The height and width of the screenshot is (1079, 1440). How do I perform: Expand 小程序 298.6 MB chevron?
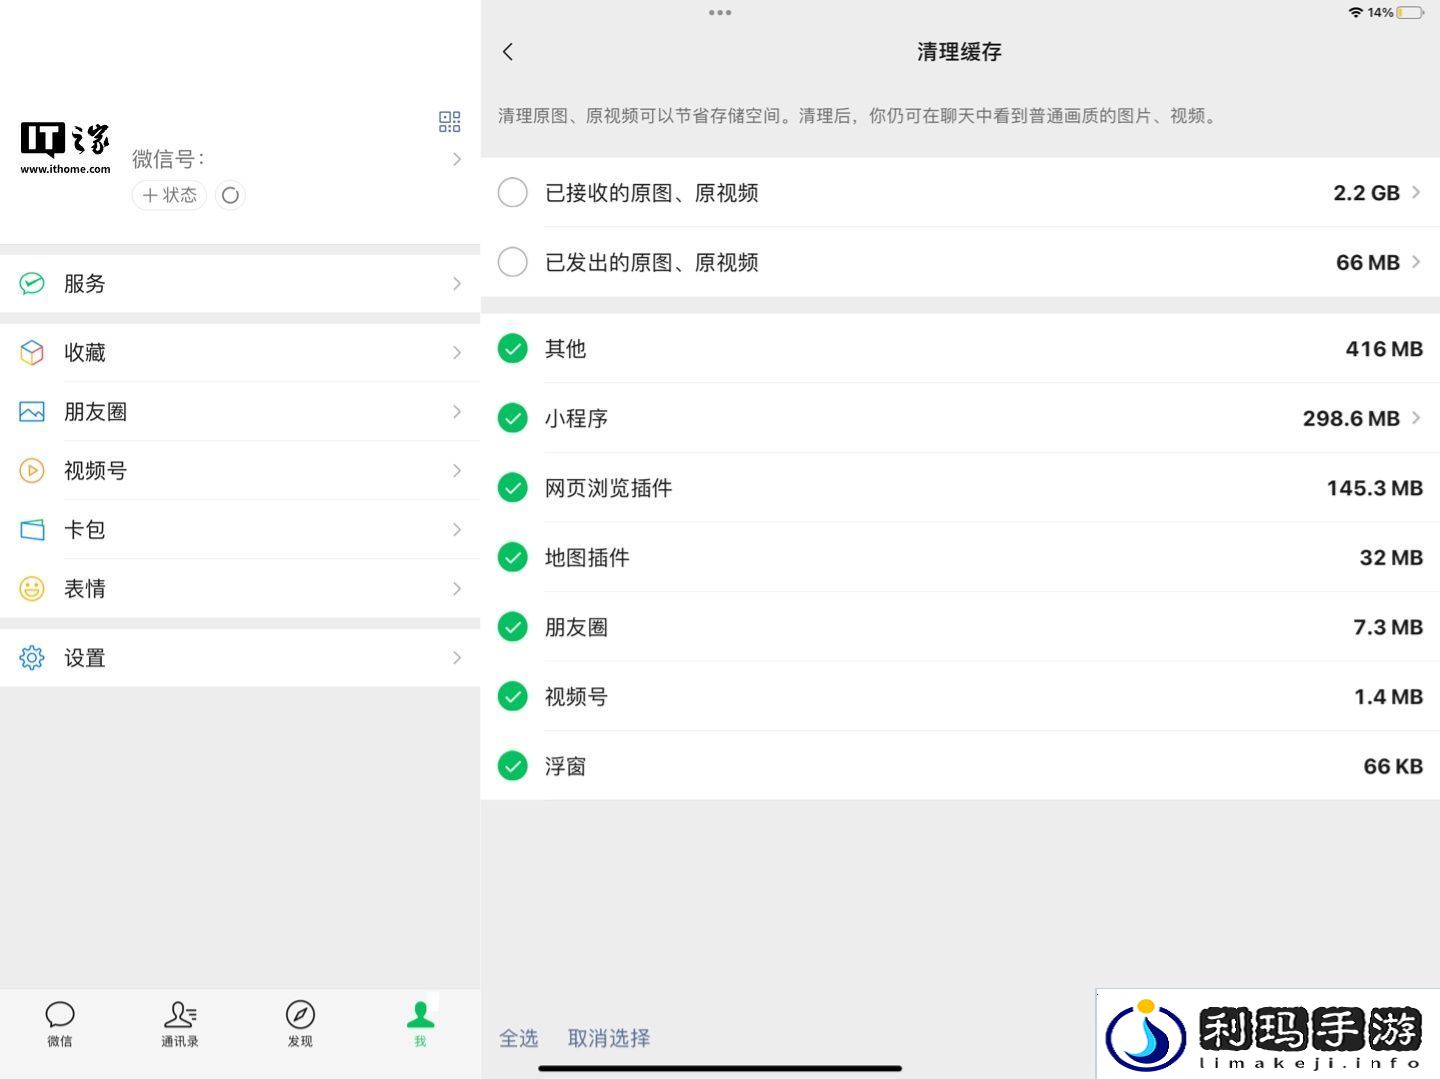coord(1416,418)
